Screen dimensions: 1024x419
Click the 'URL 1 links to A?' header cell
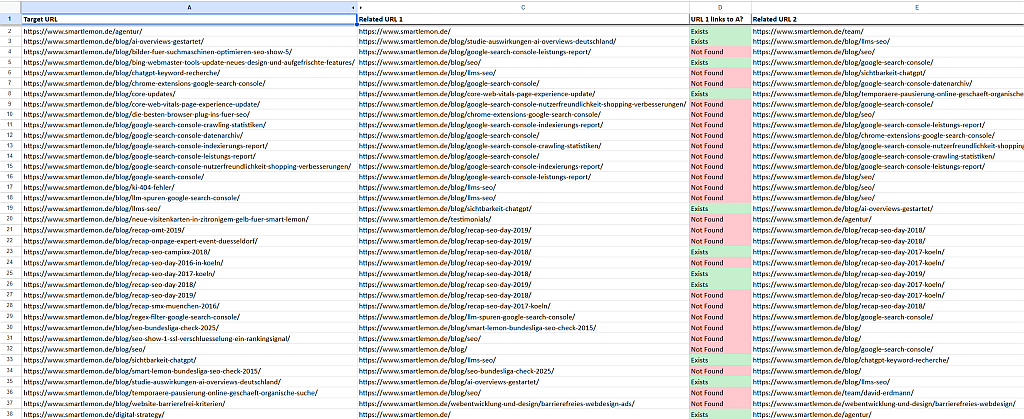[720, 20]
